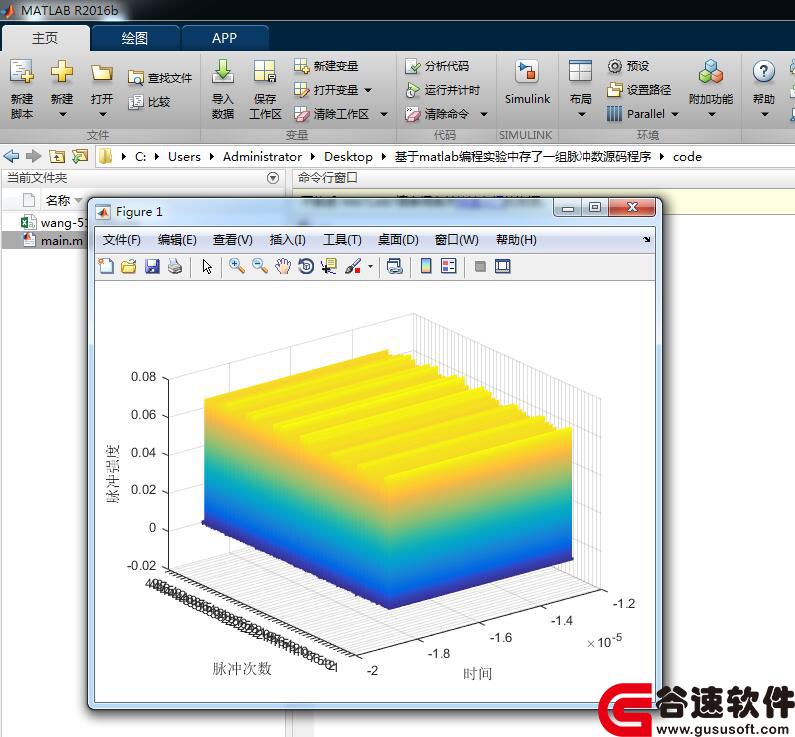Open Simulink from the ribbon
Image resolution: width=795 pixels, height=737 pixels.
tap(527, 81)
